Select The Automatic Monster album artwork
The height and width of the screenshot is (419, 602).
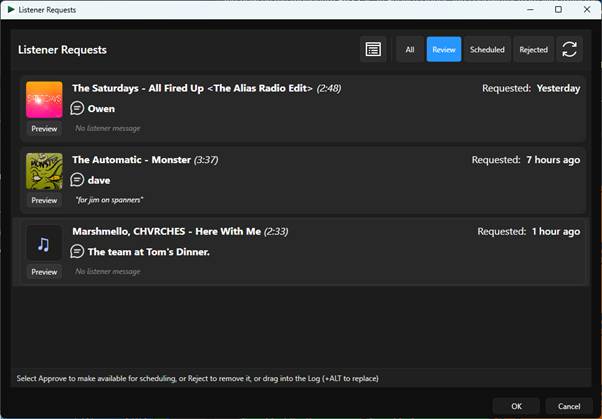(x=44, y=171)
